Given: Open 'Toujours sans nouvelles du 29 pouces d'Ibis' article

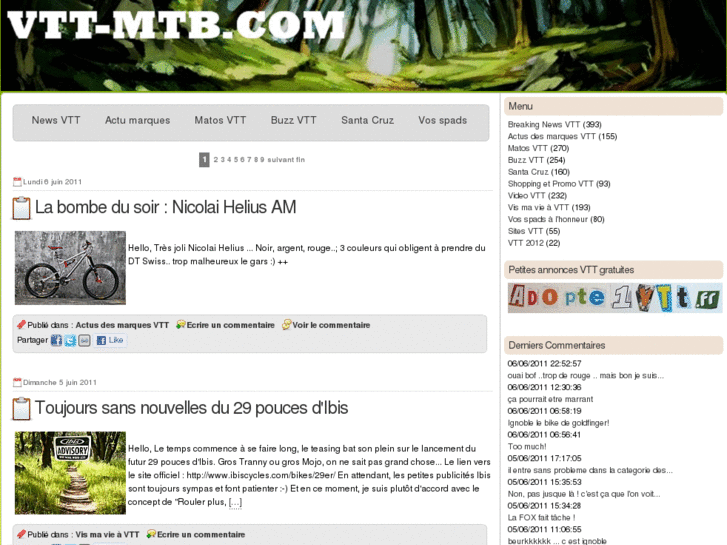Looking at the screenshot, I should click(191, 408).
